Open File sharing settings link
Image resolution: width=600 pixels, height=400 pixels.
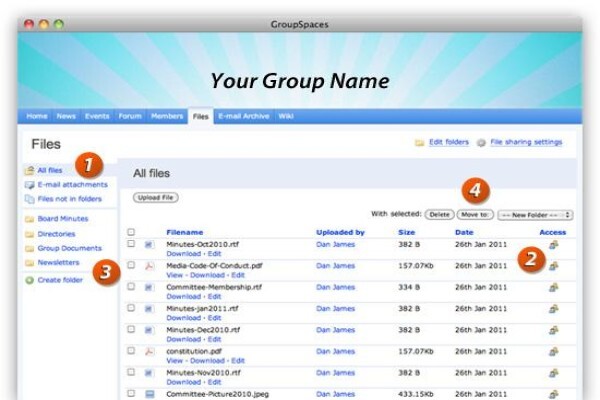(x=526, y=142)
